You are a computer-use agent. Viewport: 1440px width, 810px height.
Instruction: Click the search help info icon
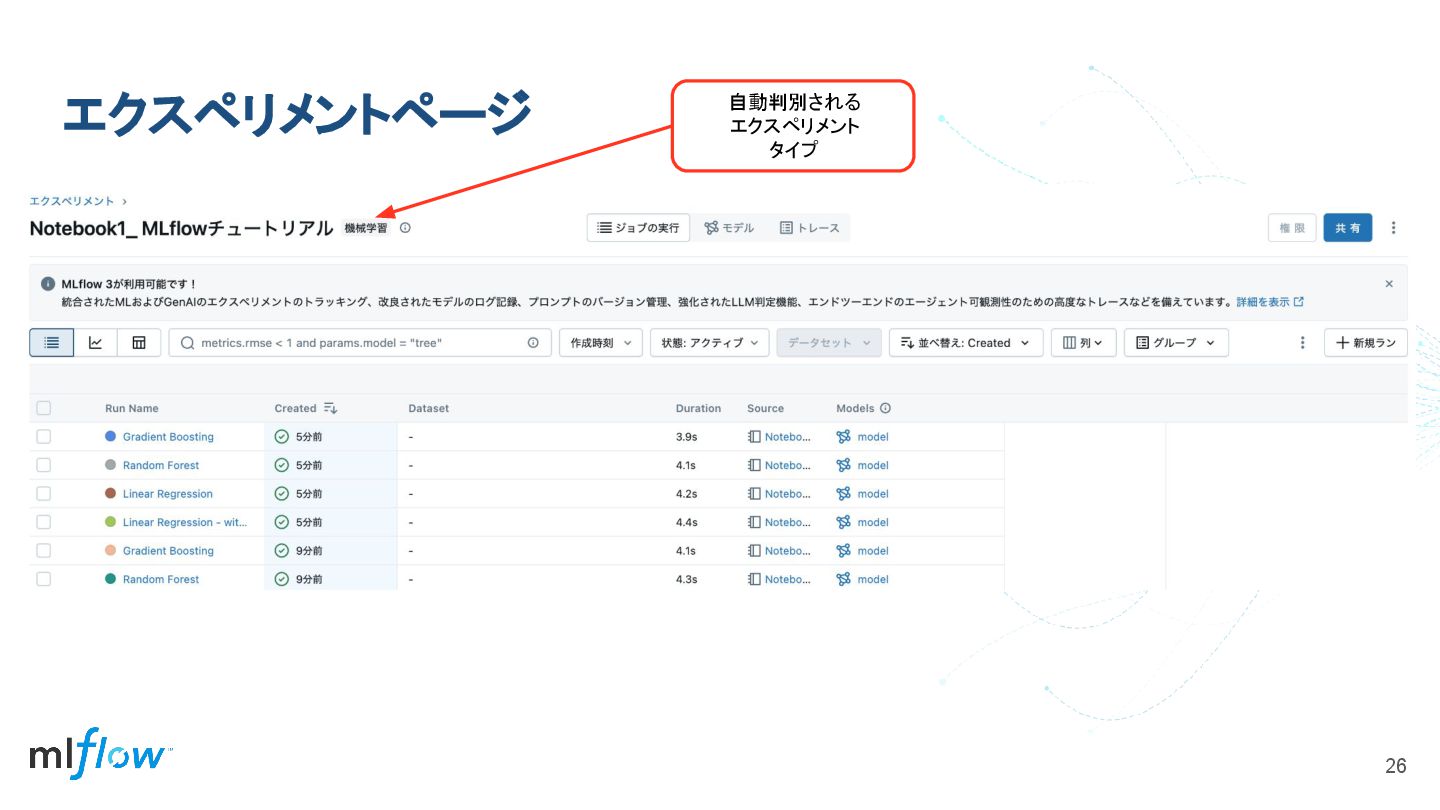click(x=533, y=343)
